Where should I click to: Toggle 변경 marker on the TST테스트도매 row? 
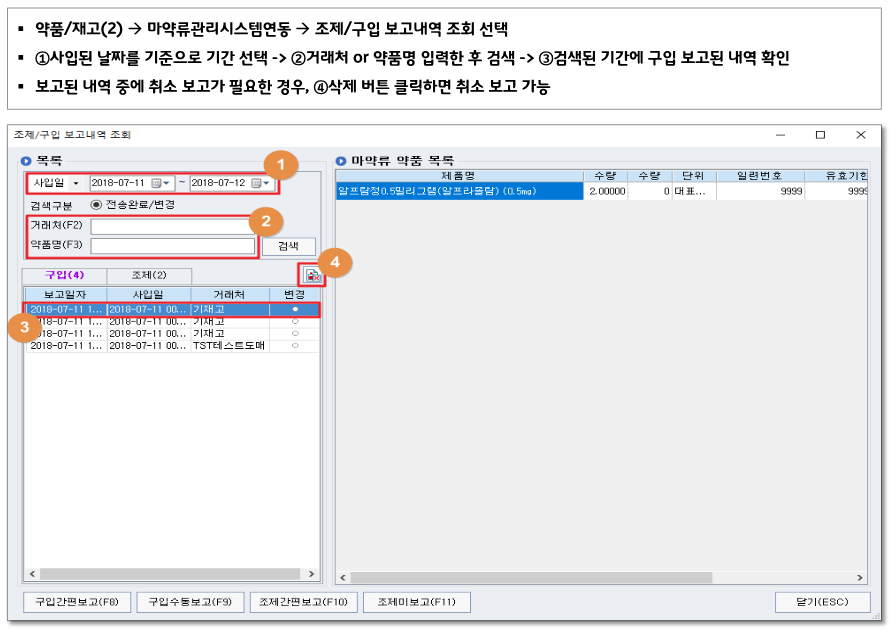click(x=295, y=345)
